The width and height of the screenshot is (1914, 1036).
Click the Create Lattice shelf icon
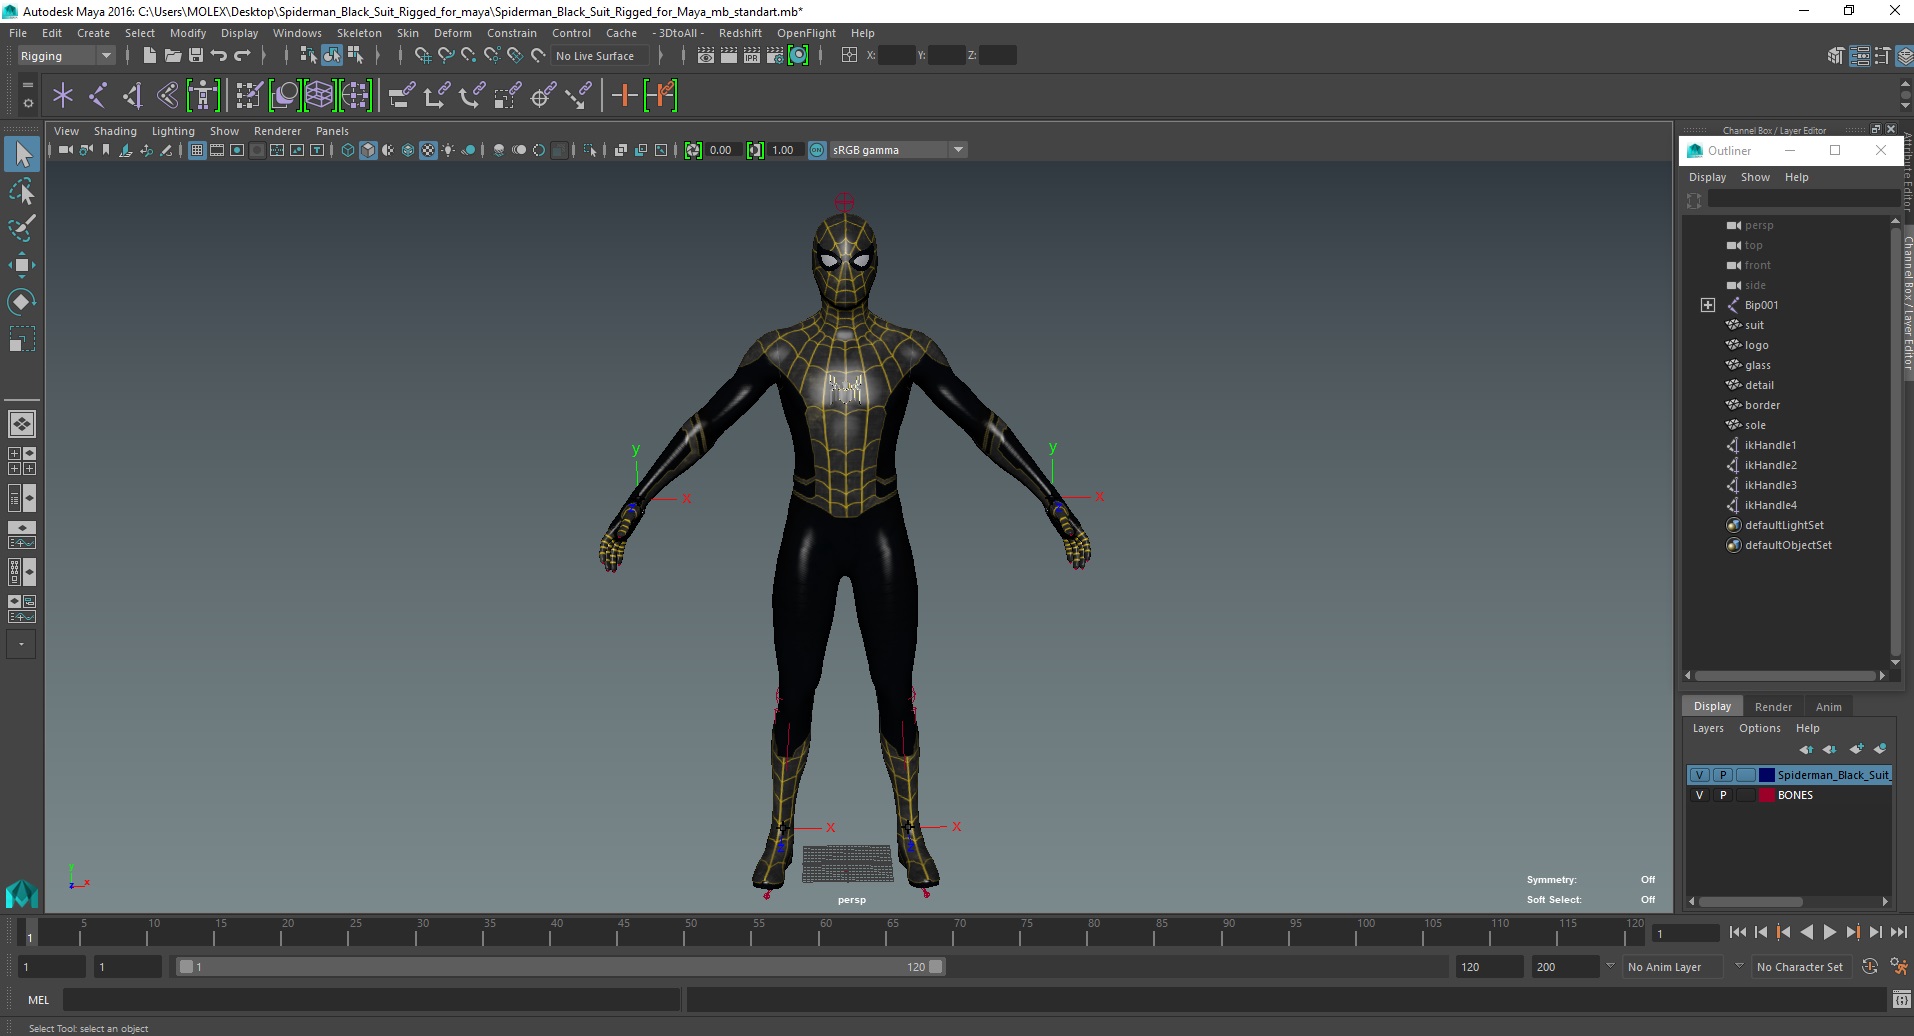(x=319, y=96)
